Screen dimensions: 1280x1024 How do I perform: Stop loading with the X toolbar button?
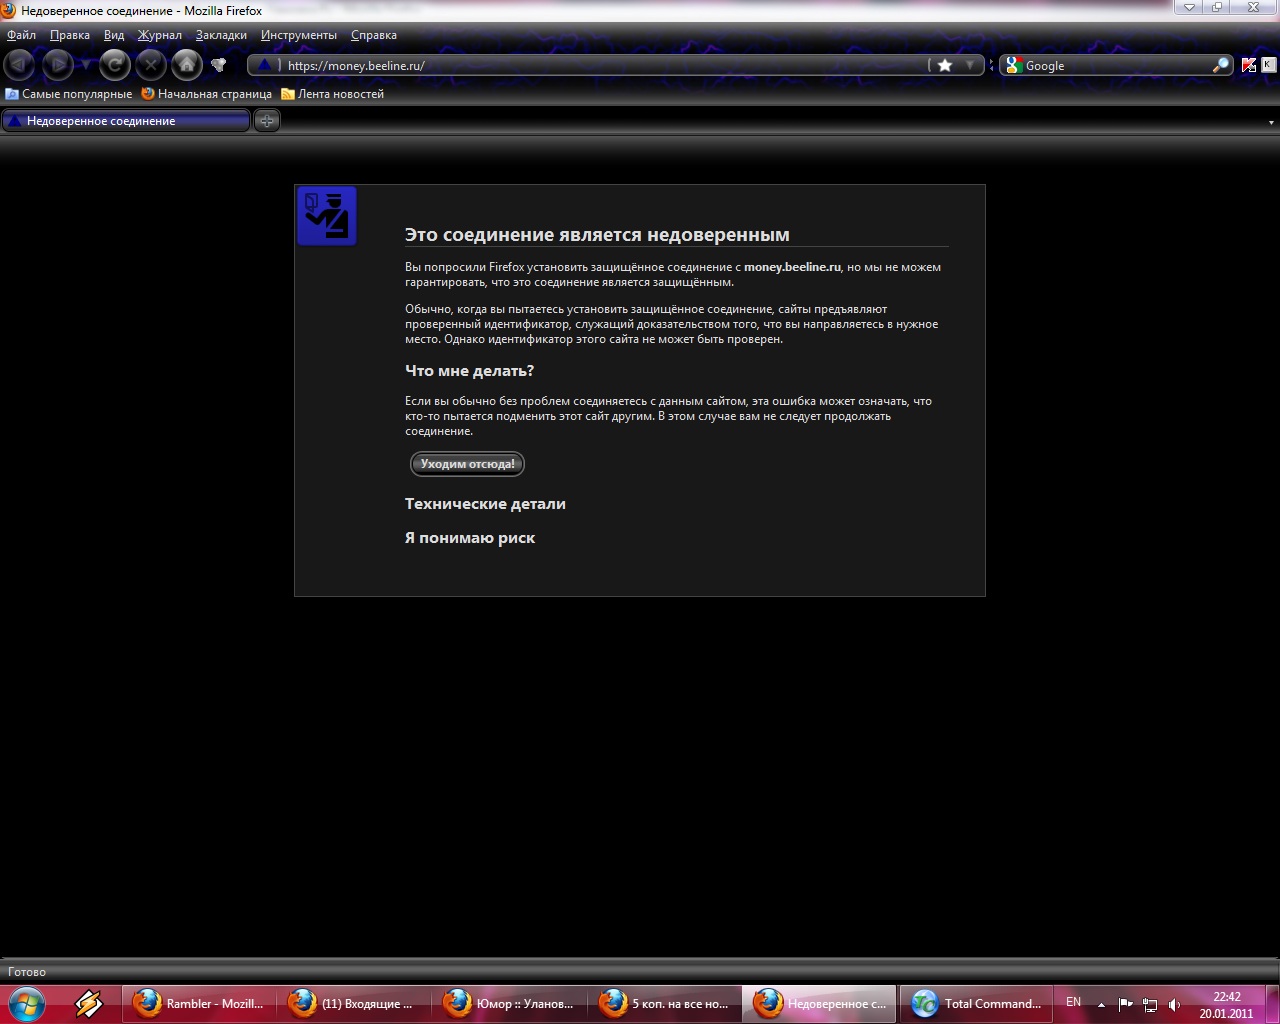pyautogui.click(x=151, y=65)
